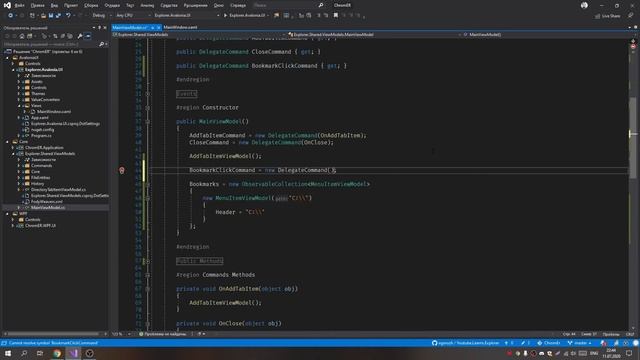Click the editor vertical scrollbar thumb
640x360 pixels.
(633, 138)
